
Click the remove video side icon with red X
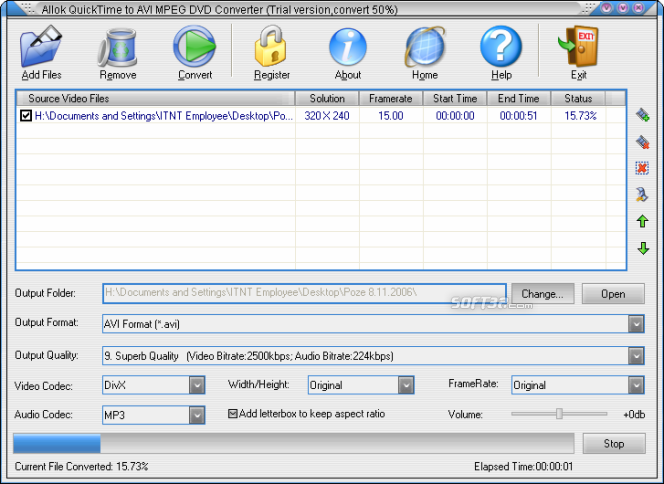(x=642, y=142)
